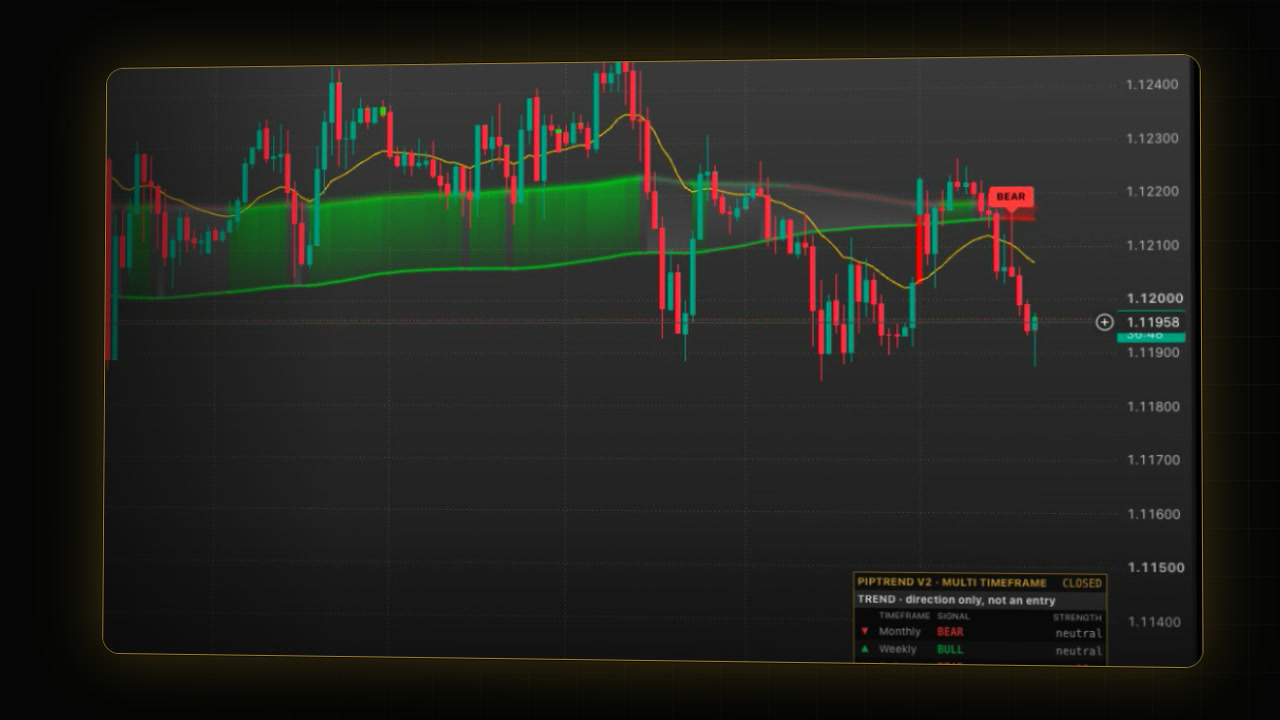
Task: Click the current price label 1.11958
Action: (x=1154, y=322)
